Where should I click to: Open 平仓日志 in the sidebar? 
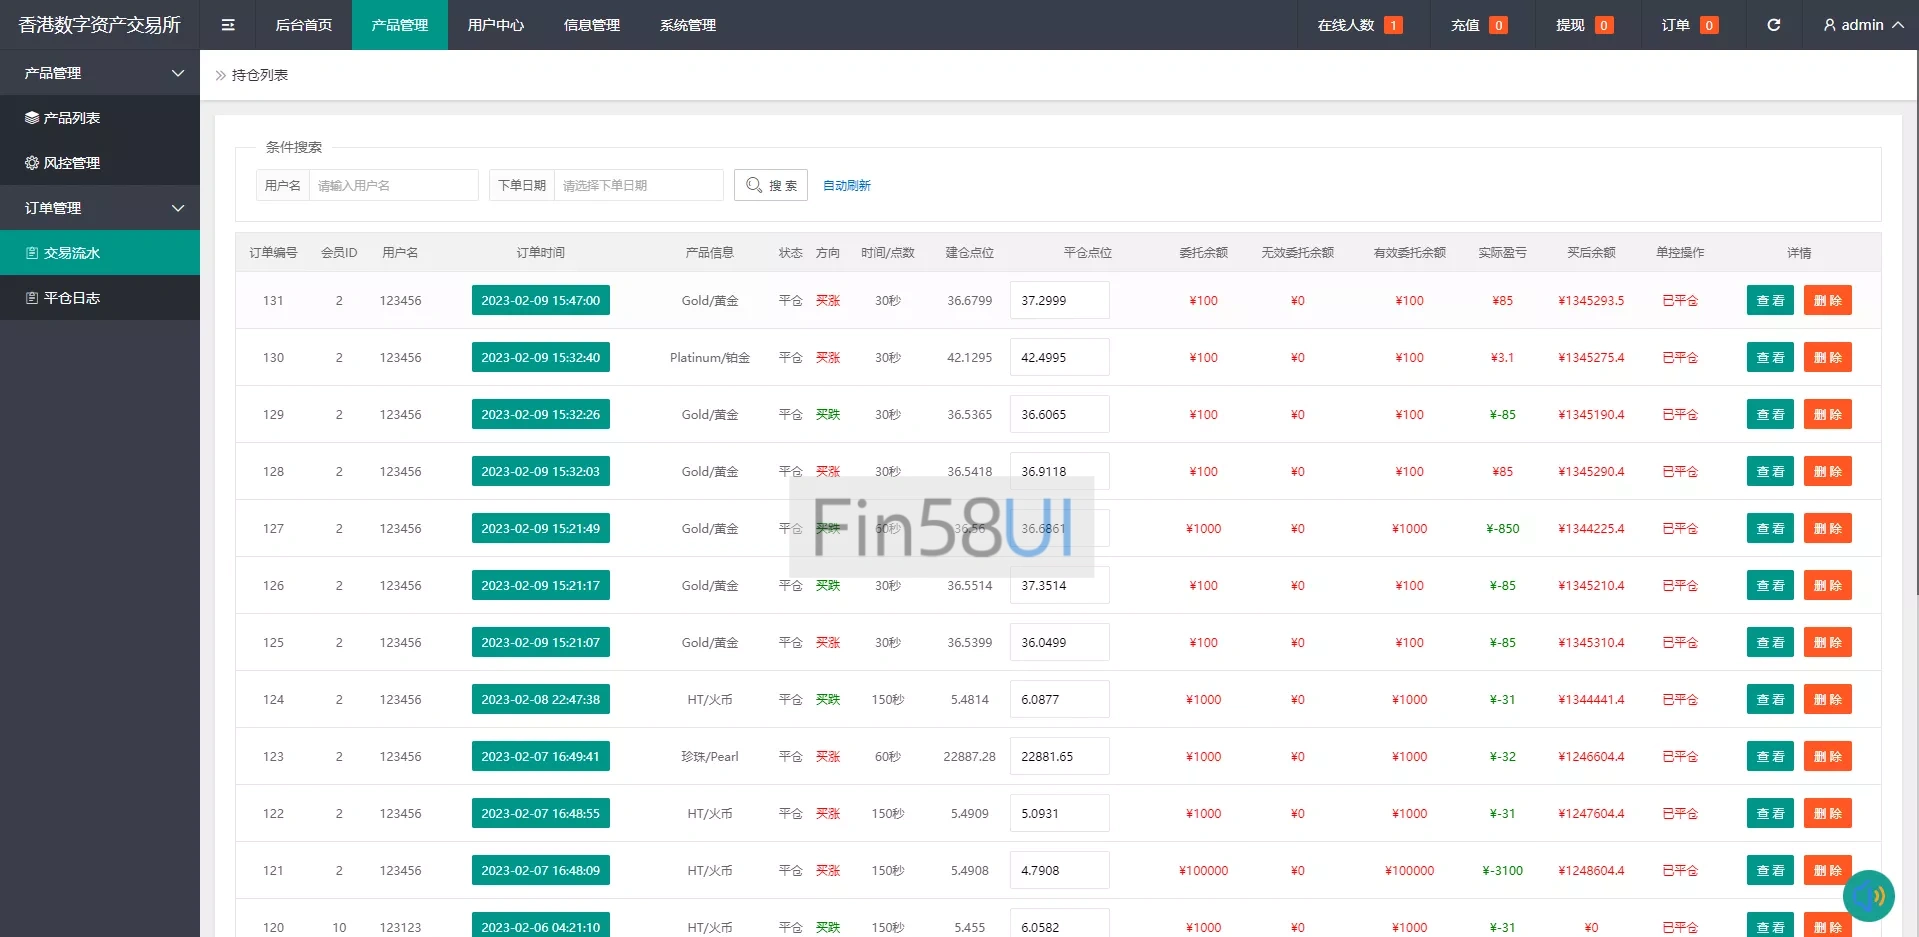tap(100, 298)
